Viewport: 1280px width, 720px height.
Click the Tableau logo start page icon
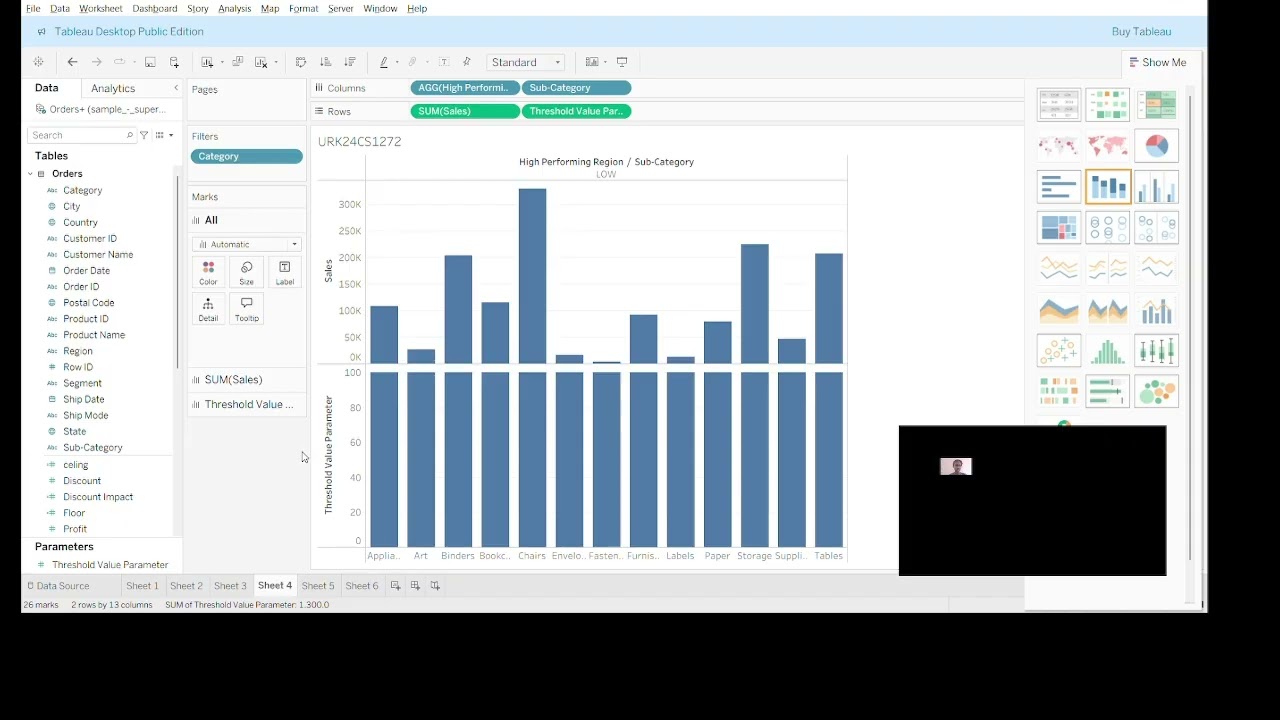[39, 62]
